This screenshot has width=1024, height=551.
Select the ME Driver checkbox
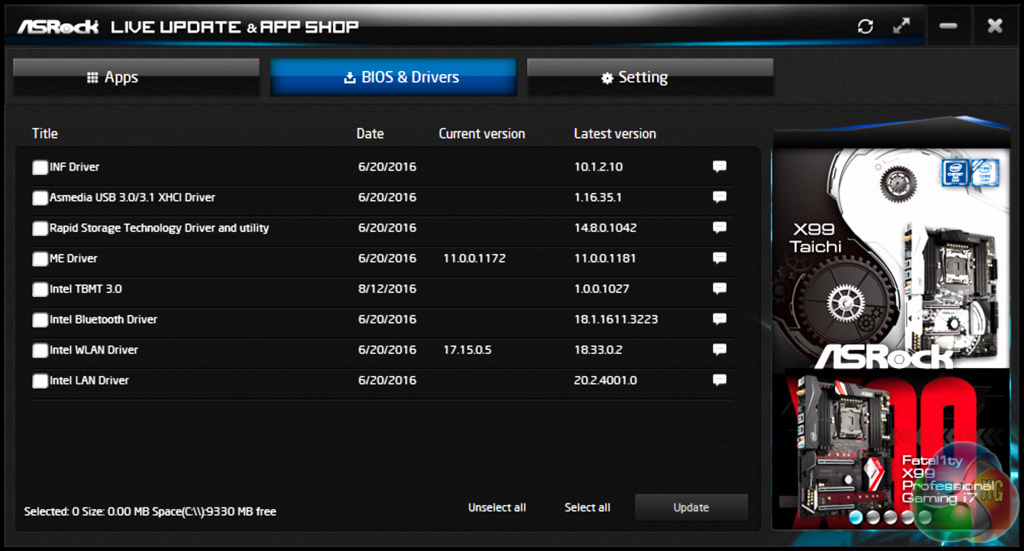[x=40, y=259]
